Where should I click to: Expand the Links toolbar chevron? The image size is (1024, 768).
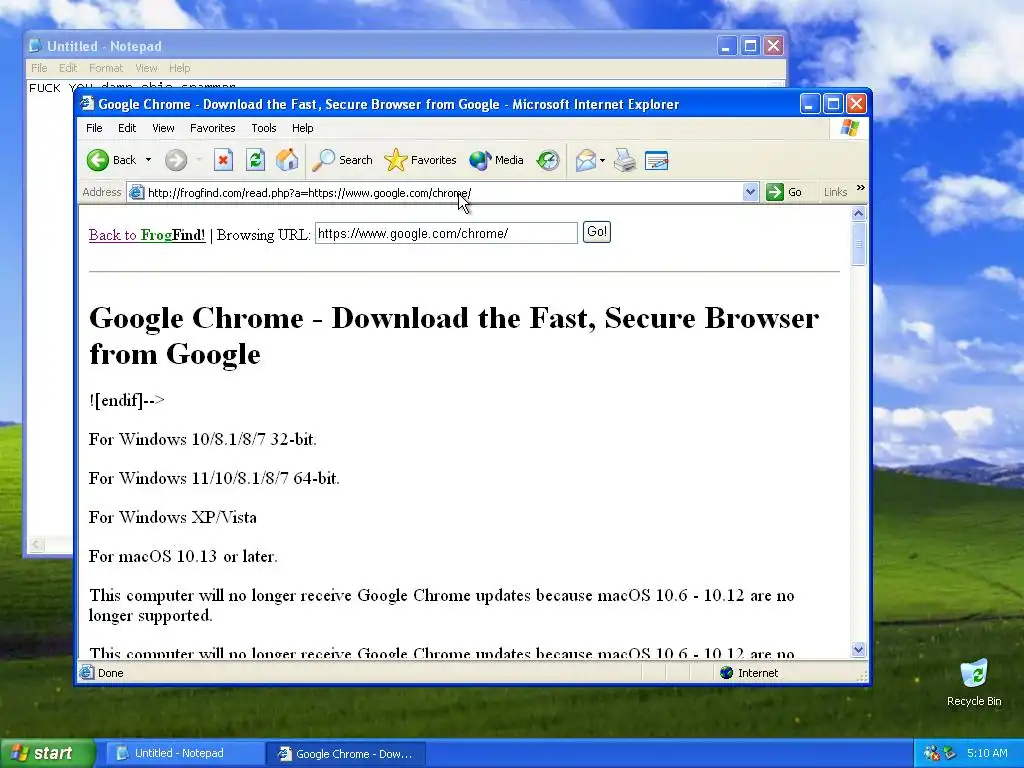coord(861,188)
